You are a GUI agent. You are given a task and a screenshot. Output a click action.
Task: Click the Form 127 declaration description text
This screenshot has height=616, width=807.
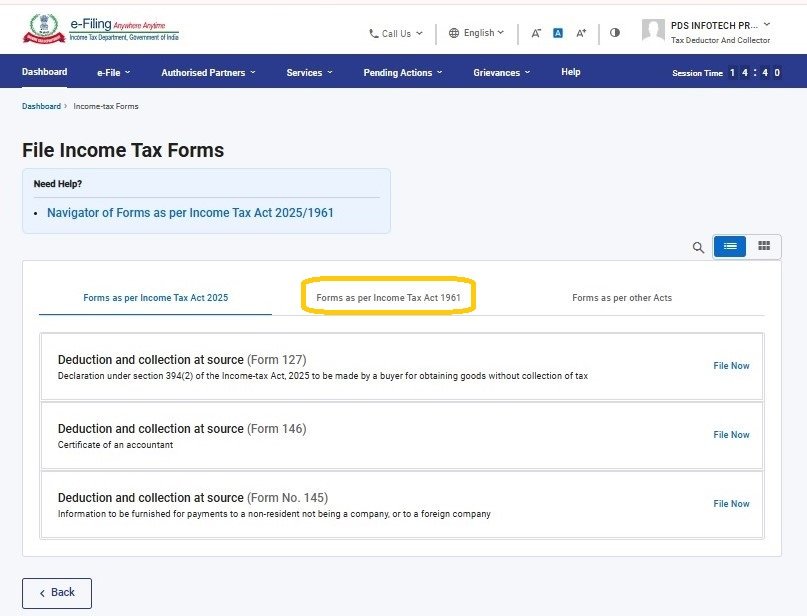click(323, 376)
